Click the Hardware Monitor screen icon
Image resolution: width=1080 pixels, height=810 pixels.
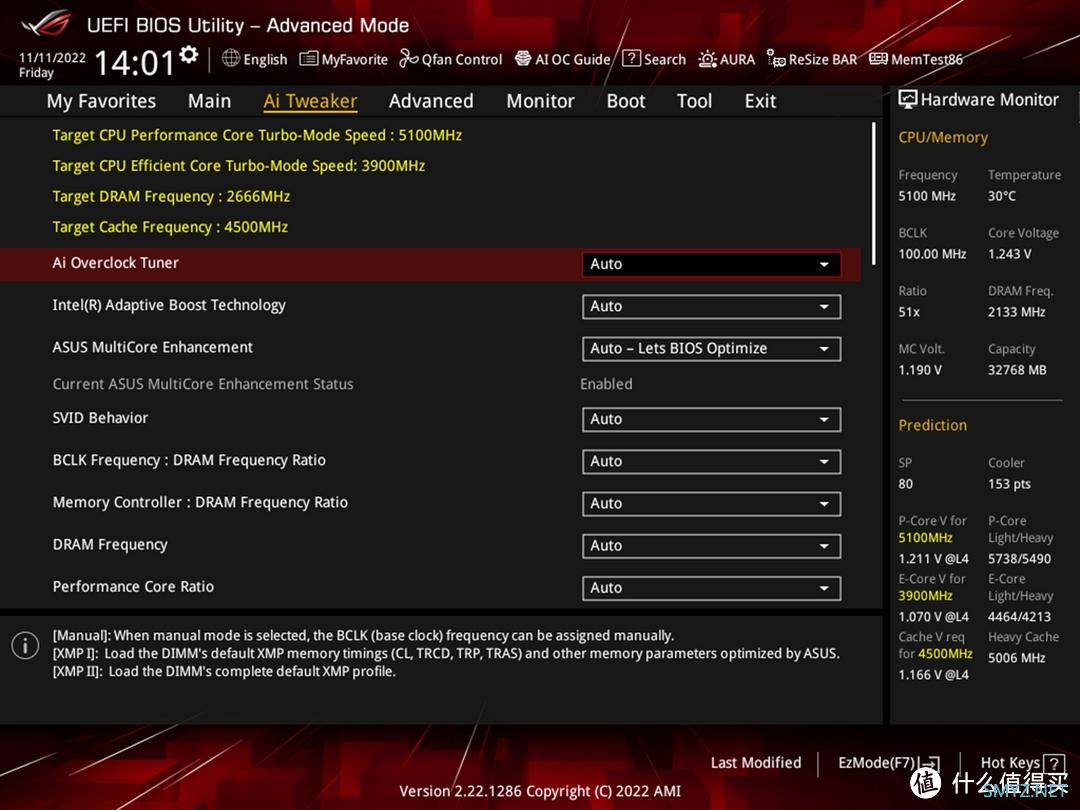coord(908,100)
